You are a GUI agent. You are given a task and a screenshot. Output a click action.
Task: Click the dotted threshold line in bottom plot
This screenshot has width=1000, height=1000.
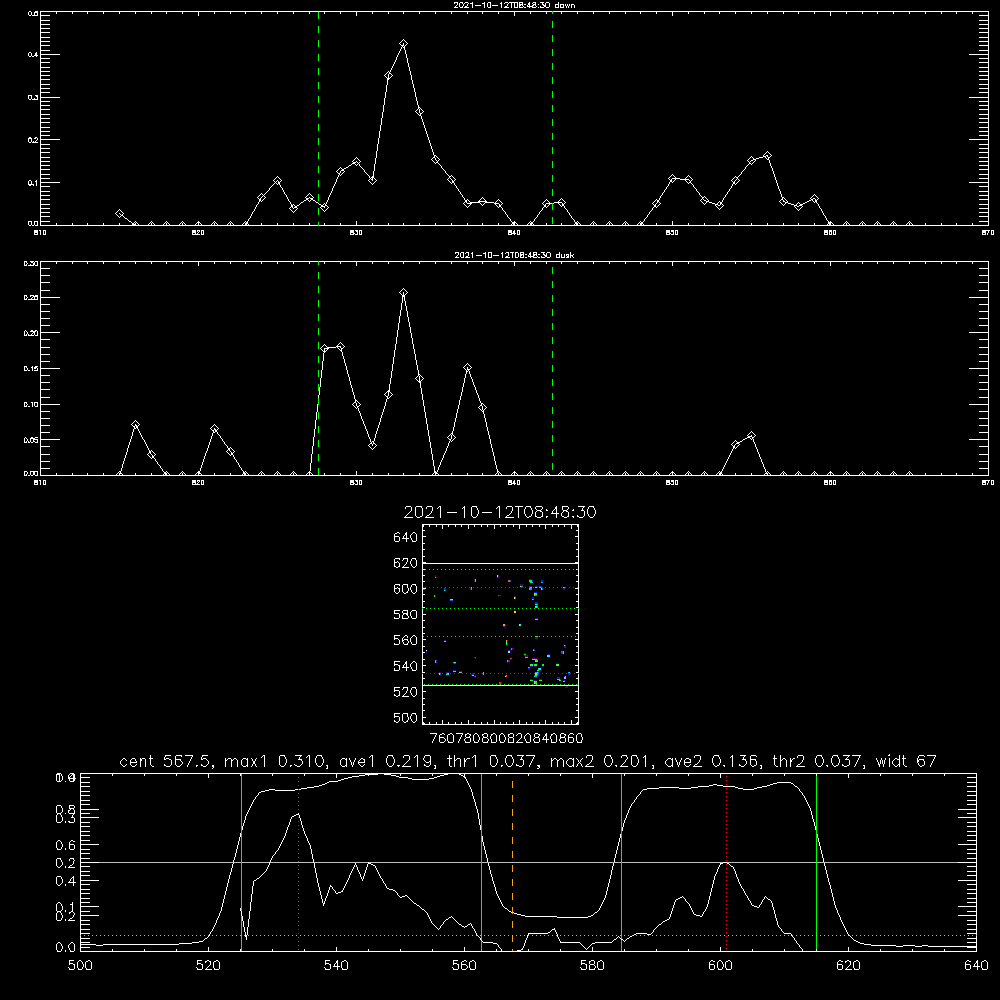click(x=528, y=935)
